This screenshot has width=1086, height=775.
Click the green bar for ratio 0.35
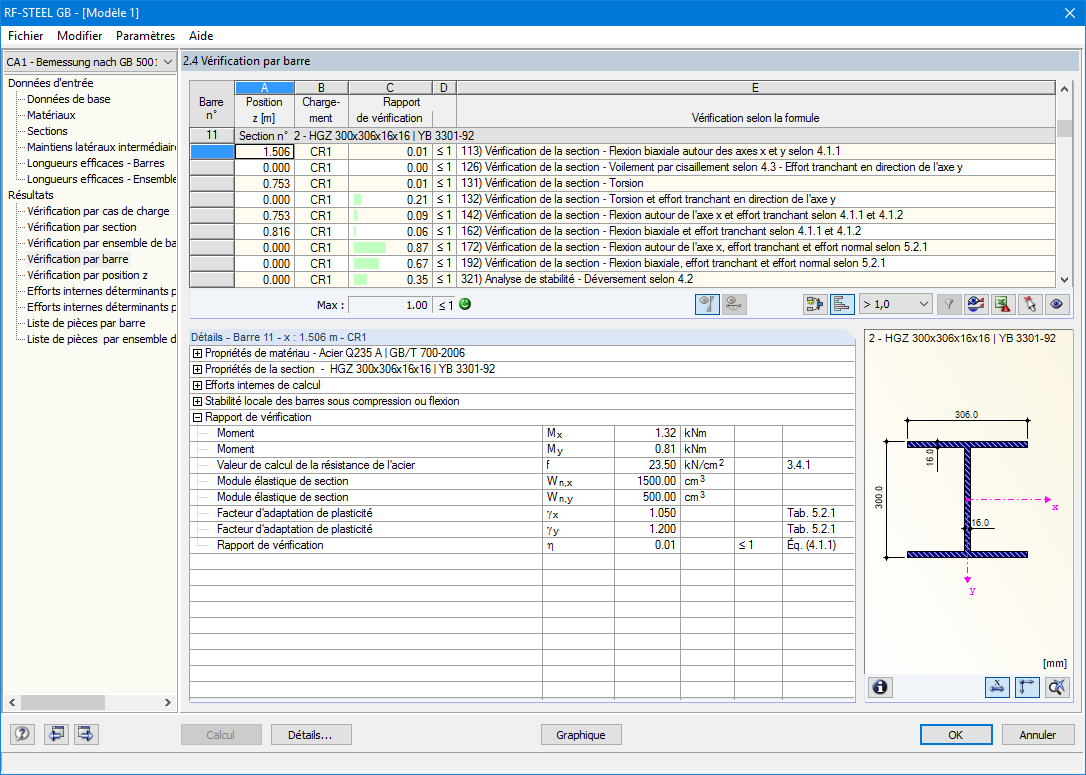[x=360, y=279]
